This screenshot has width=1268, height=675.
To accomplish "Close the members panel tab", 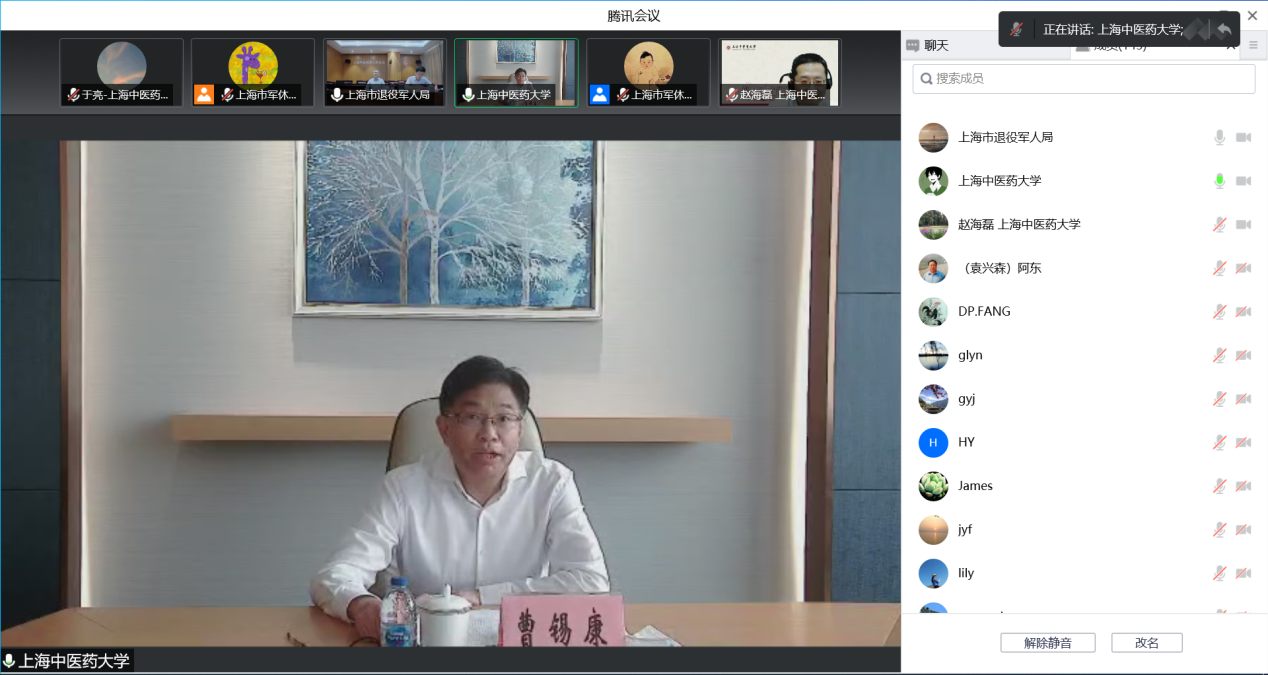I will [x=1231, y=46].
